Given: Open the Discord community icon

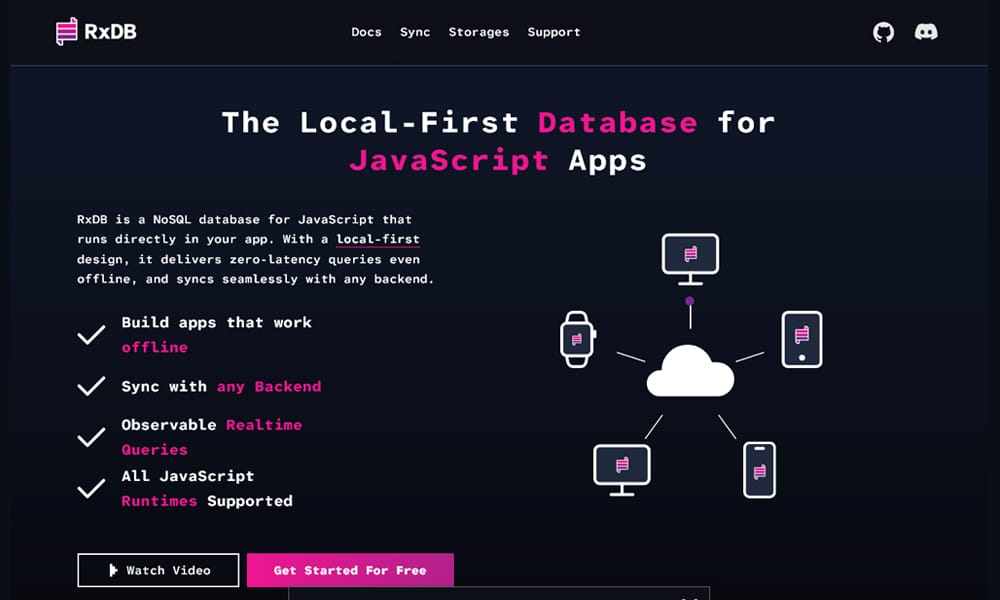Looking at the screenshot, I should 926,32.
